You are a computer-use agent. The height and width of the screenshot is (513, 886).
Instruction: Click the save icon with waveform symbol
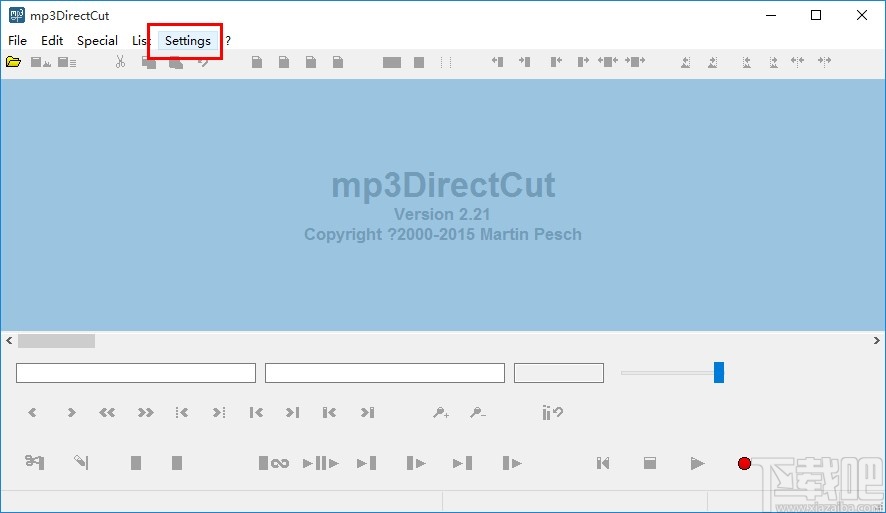40,62
